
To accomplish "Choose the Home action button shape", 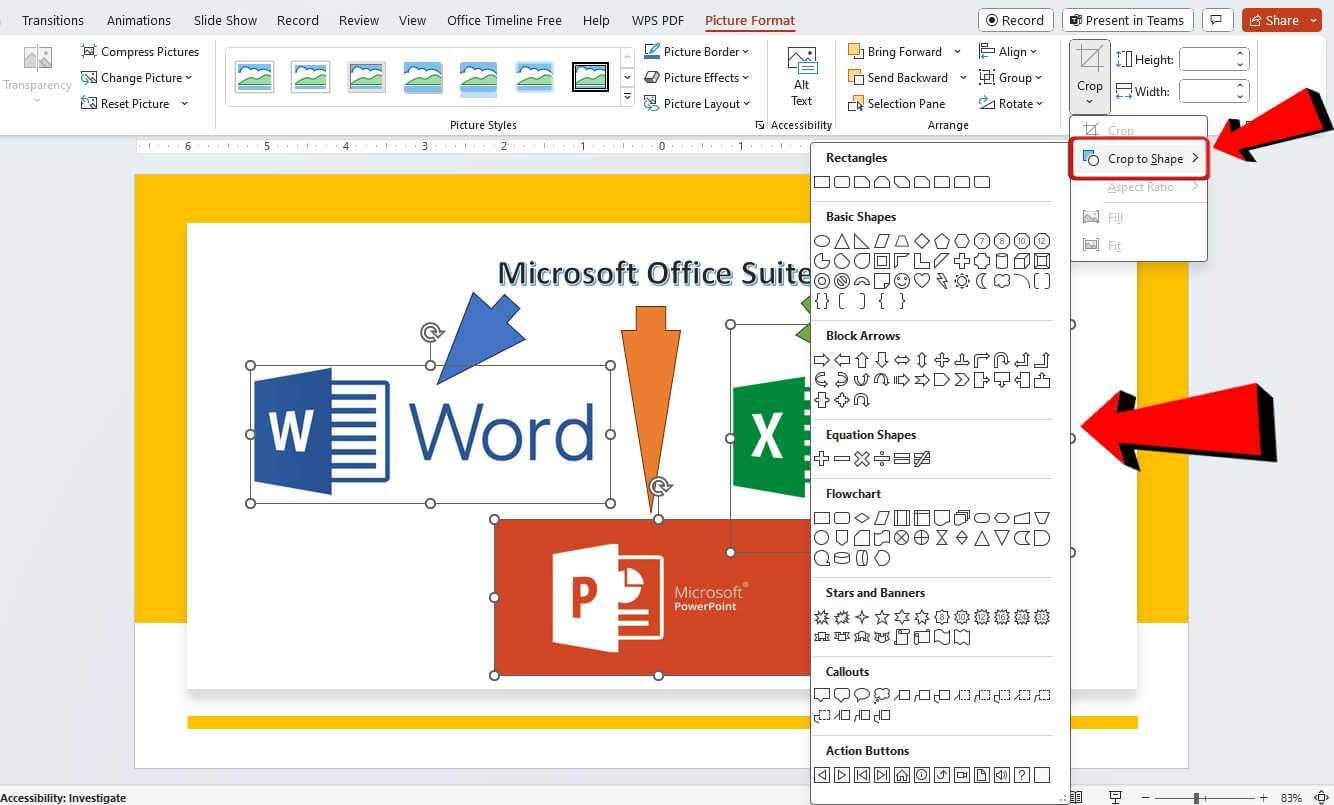I will tap(902, 775).
